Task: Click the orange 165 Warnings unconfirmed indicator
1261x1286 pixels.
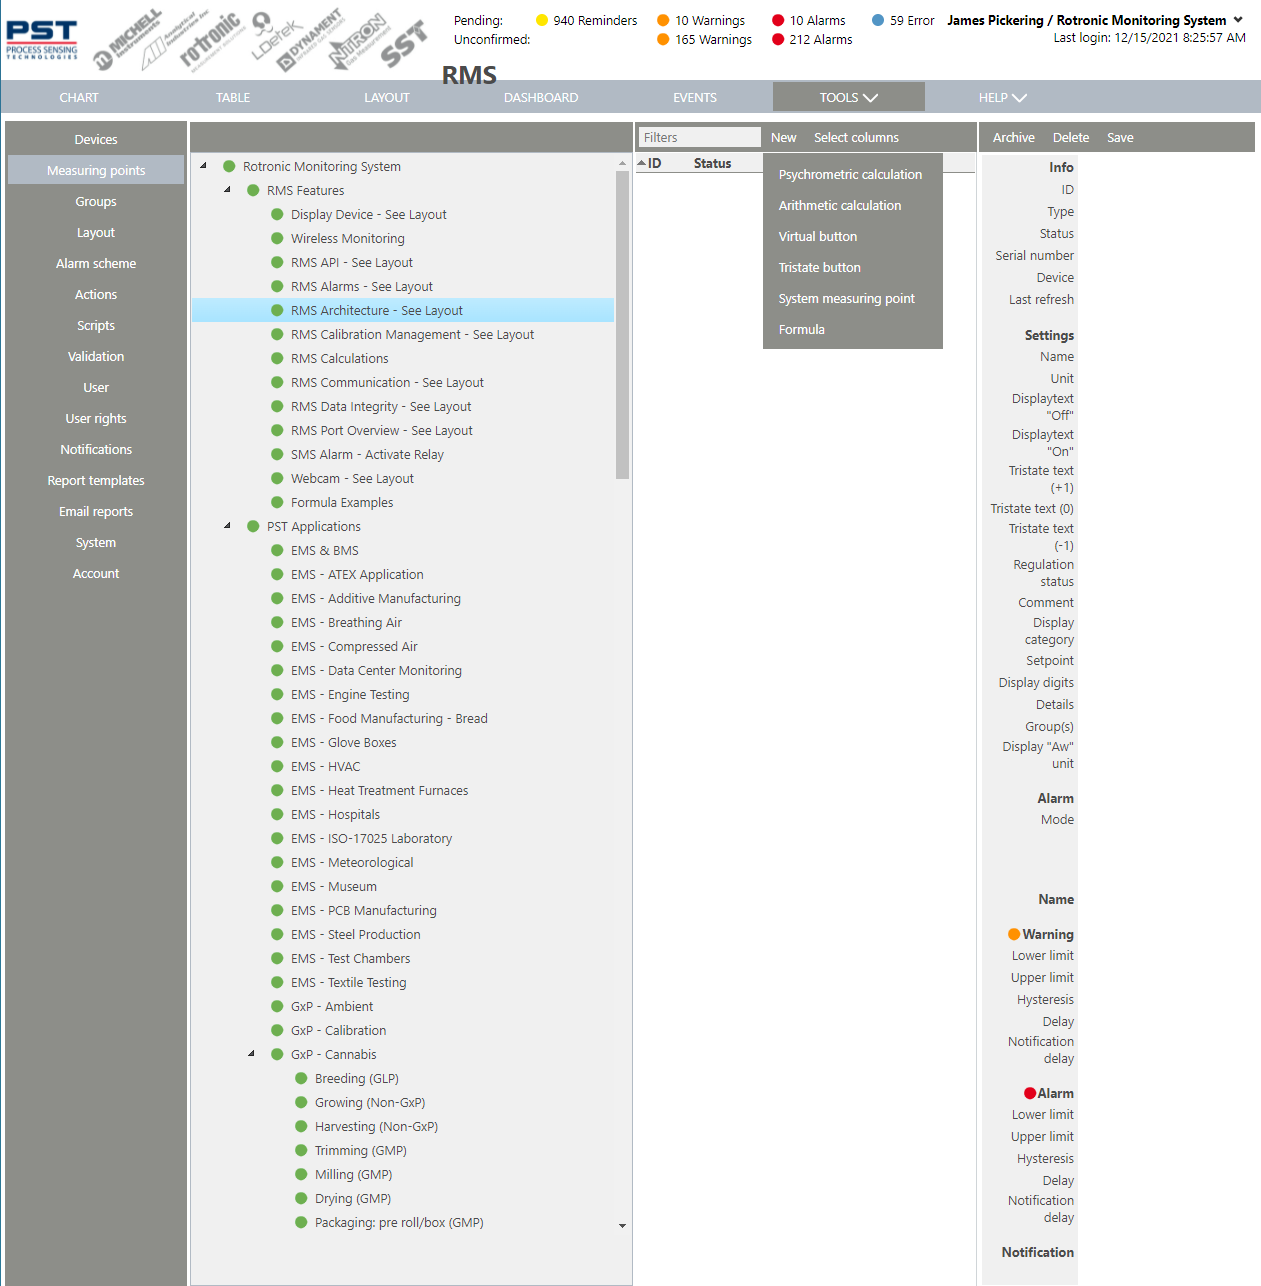Action: pos(704,39)
